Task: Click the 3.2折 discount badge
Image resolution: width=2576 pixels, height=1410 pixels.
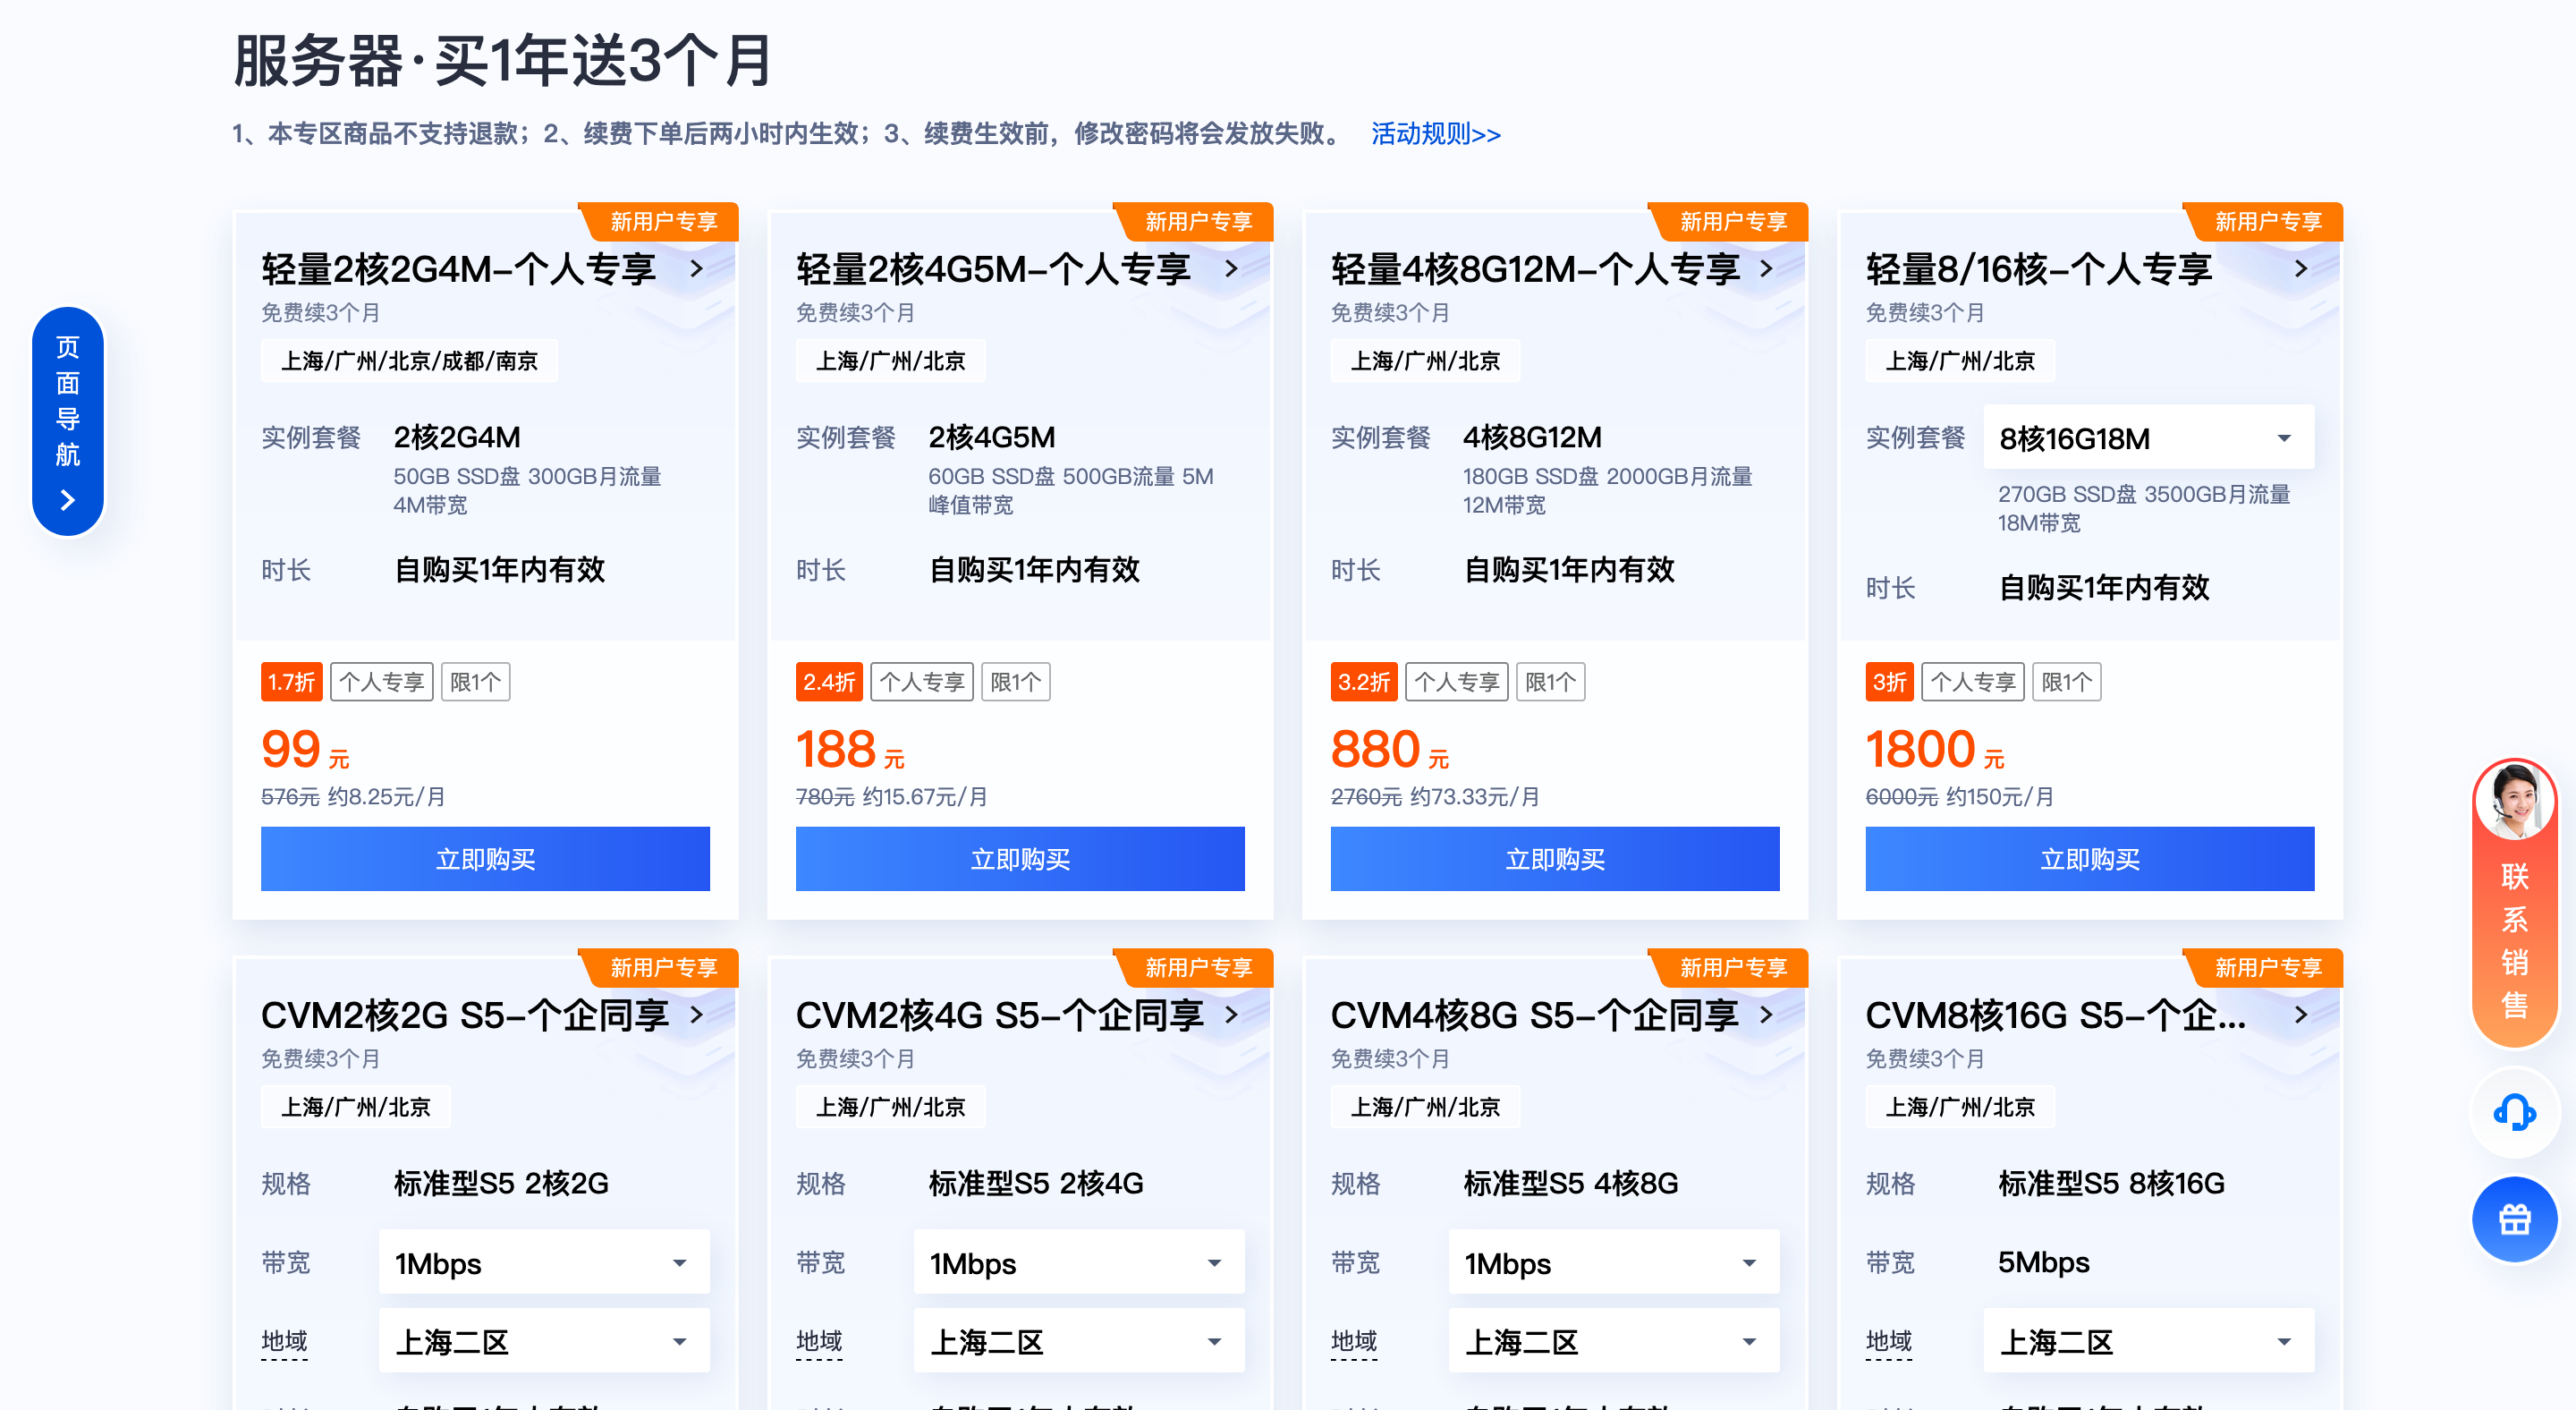Action: click(1364, 682)
